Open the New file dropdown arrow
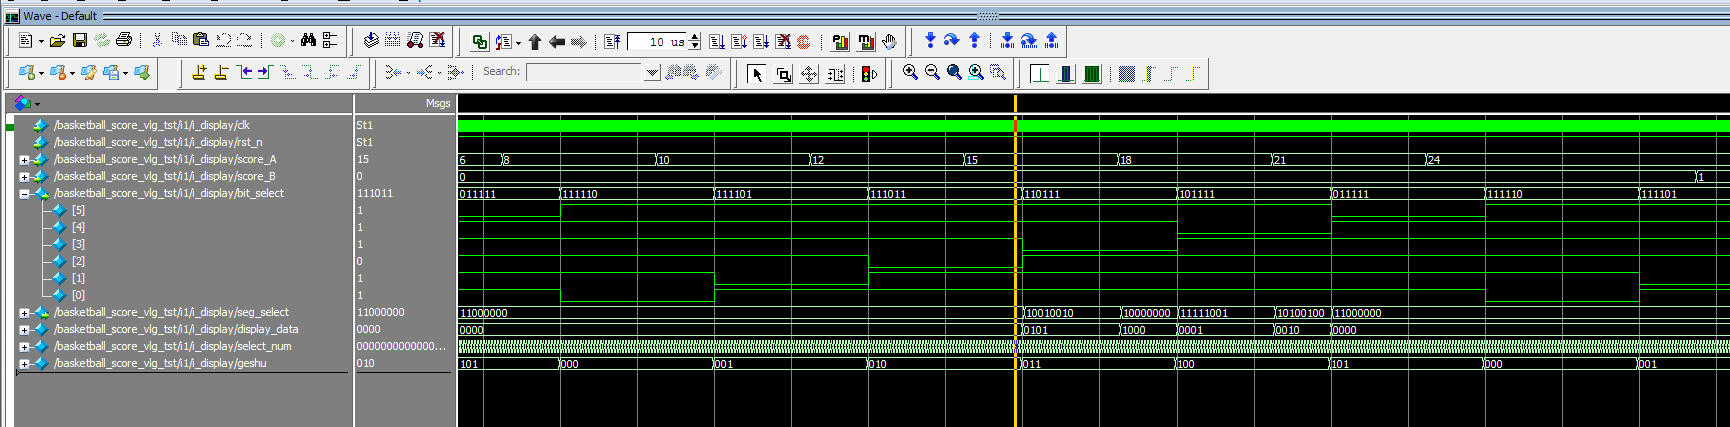The image size is (1730, 427). click(x=41, y=42)
